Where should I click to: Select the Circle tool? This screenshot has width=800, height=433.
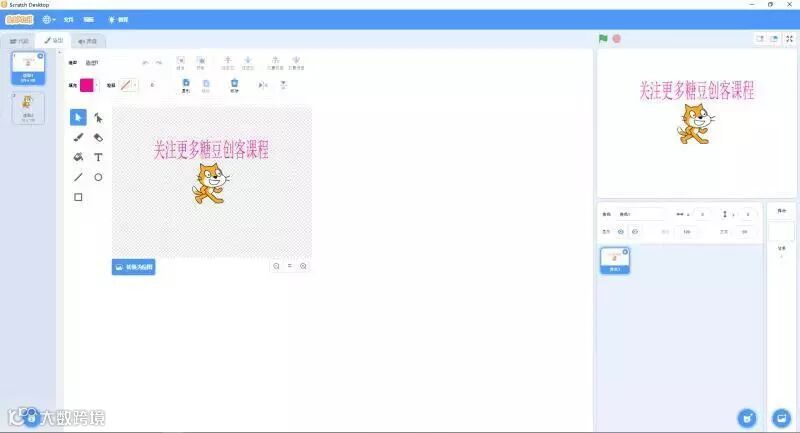click(98, 177)
